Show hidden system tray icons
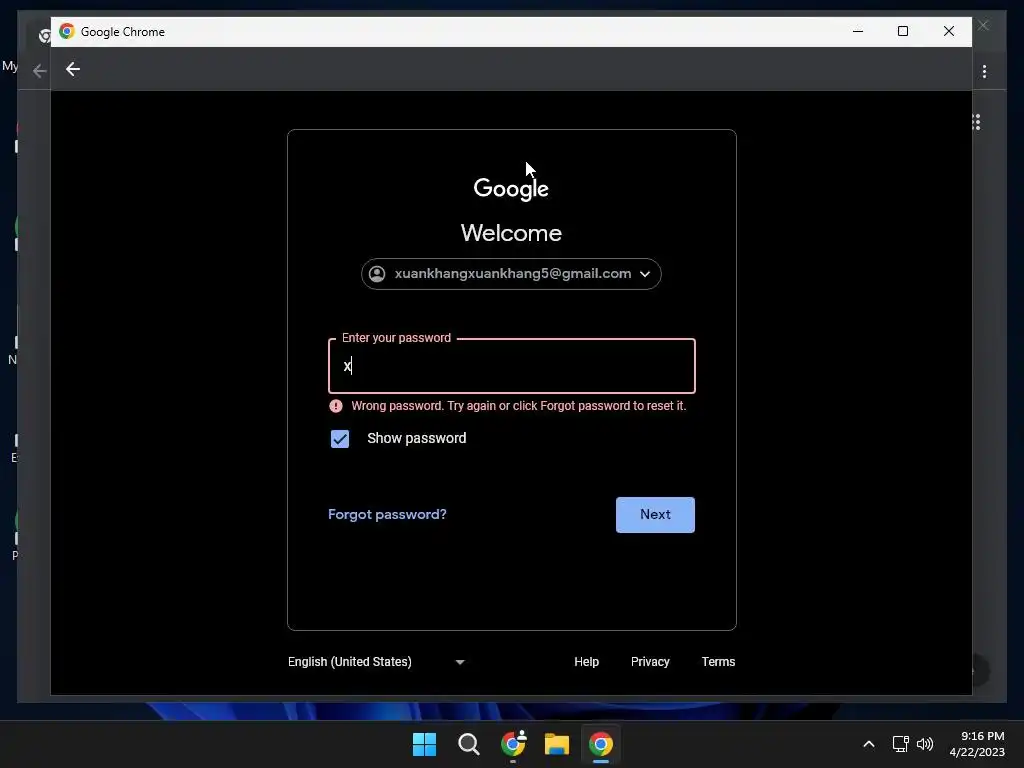Viewport: 1024px width, 768px height. tap(869, 744)
